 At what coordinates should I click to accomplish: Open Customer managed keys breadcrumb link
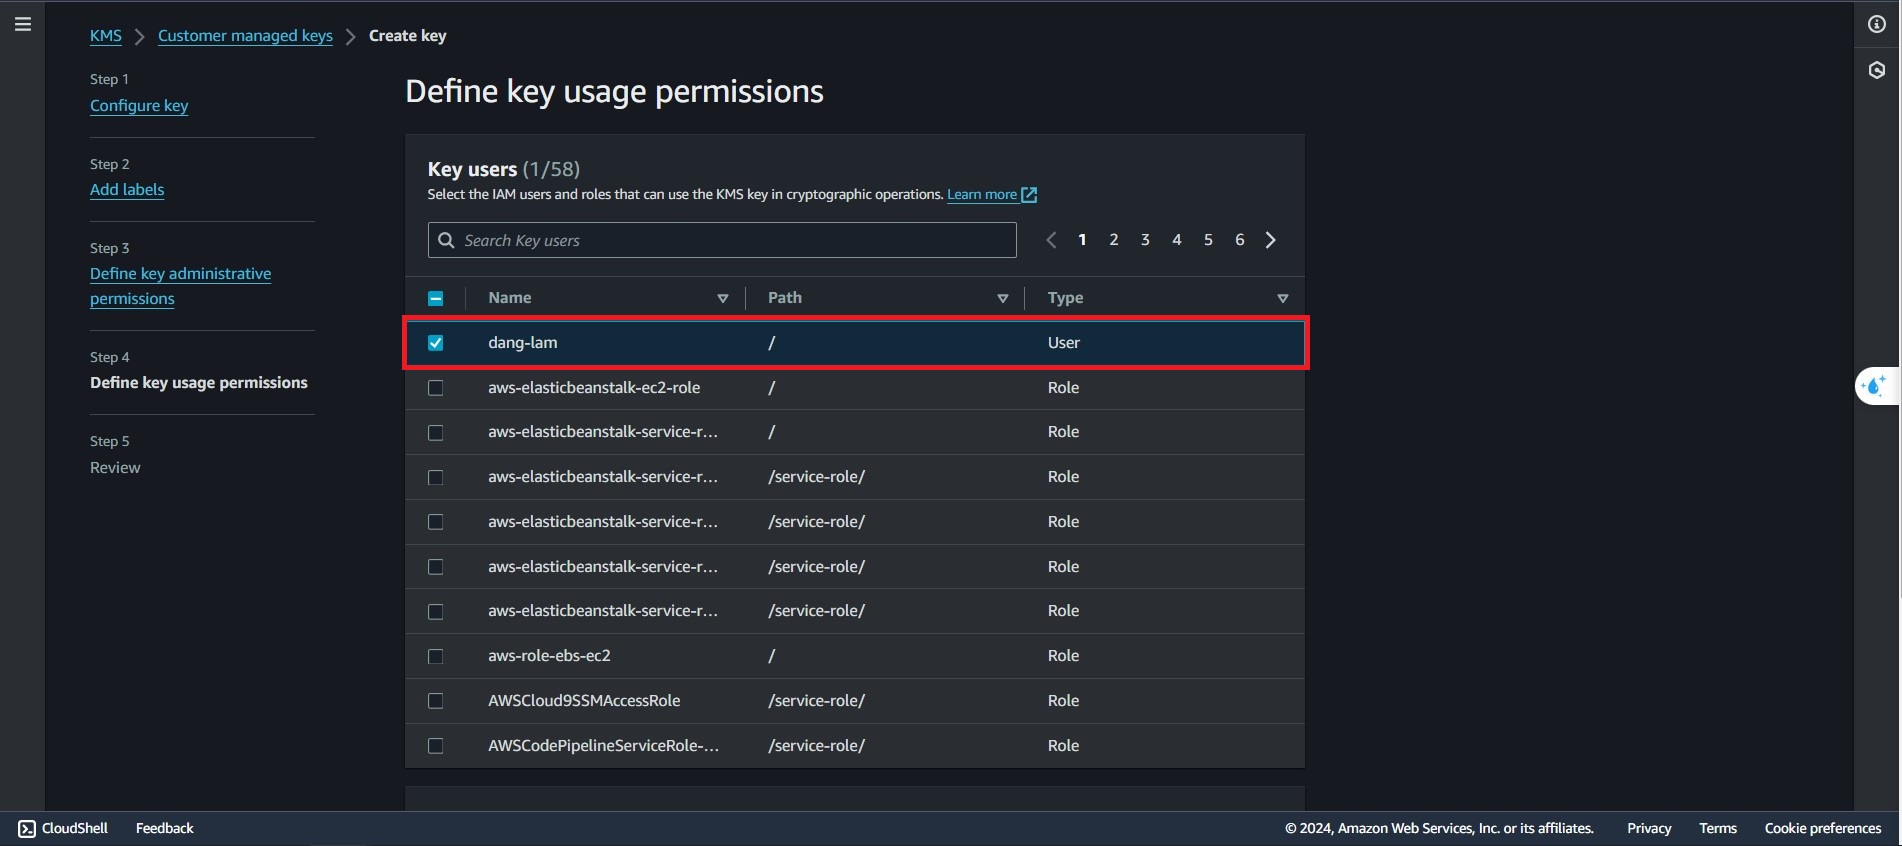click(x=245, y=36)
